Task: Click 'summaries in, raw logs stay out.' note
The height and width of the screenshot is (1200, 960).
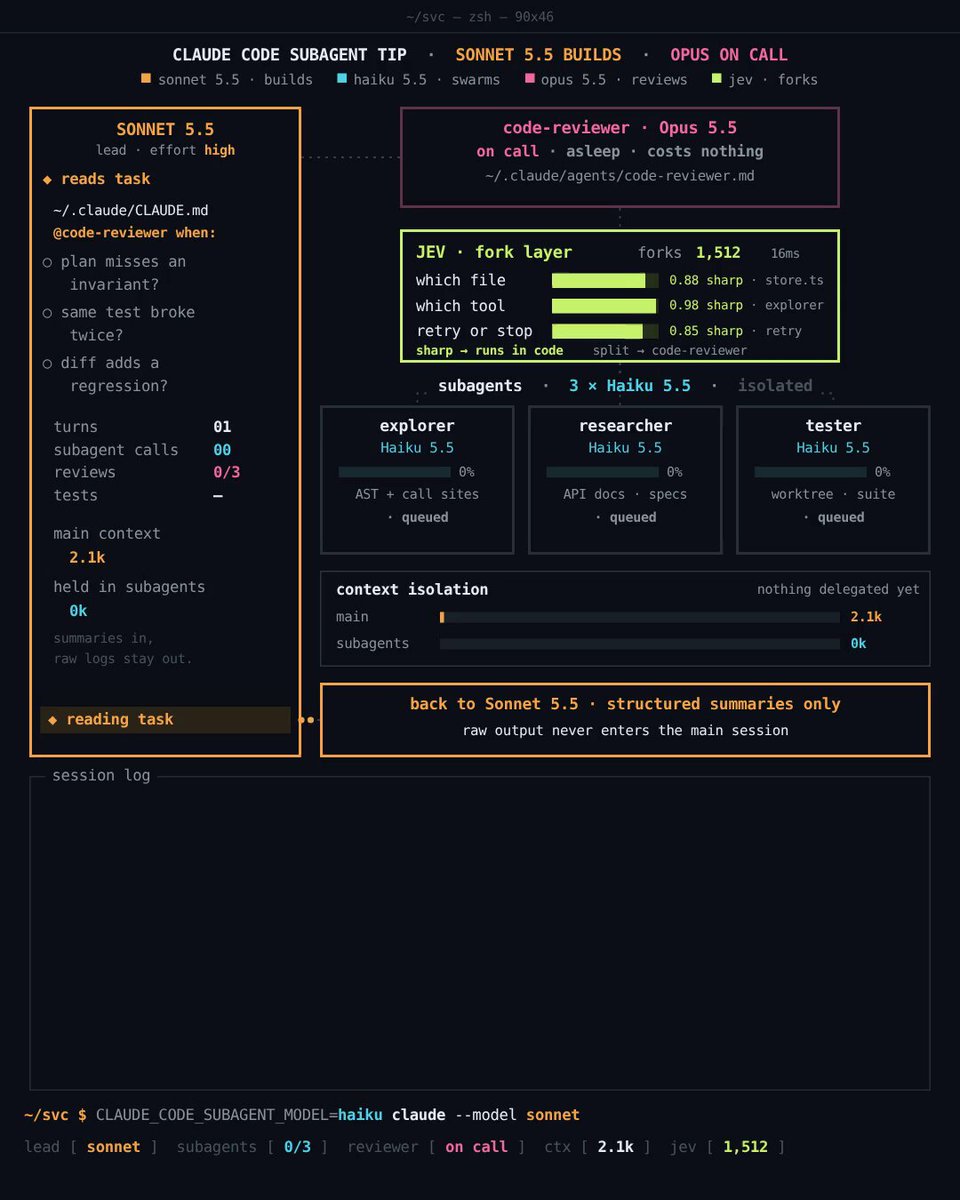Action: (x=123, y=648)
